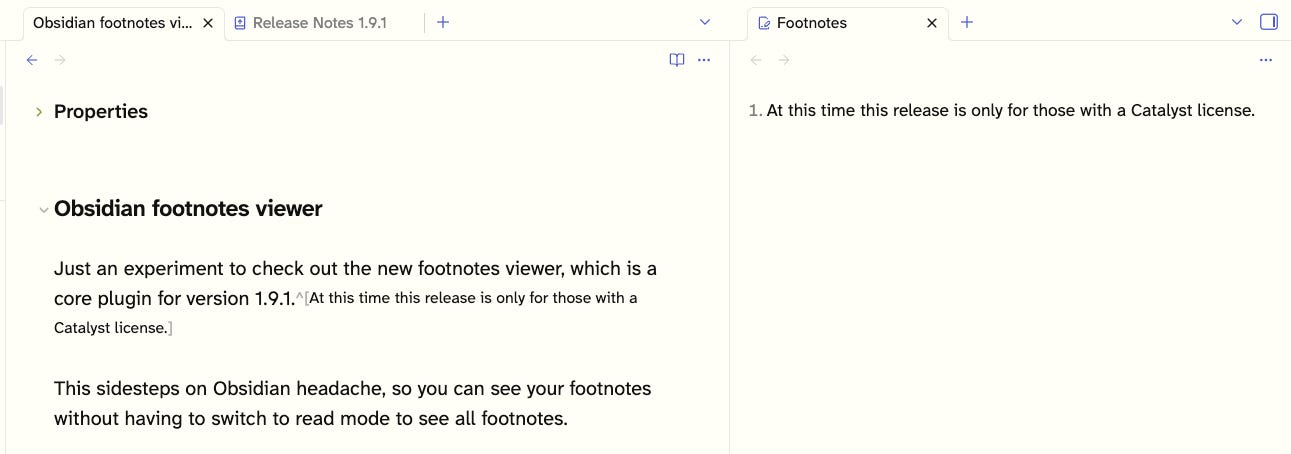Image resolution: width=1291 pixels, height=454 pixels.
Task: Click the inline footnote about Catalyst license
Action: click(x=345, y=313)
